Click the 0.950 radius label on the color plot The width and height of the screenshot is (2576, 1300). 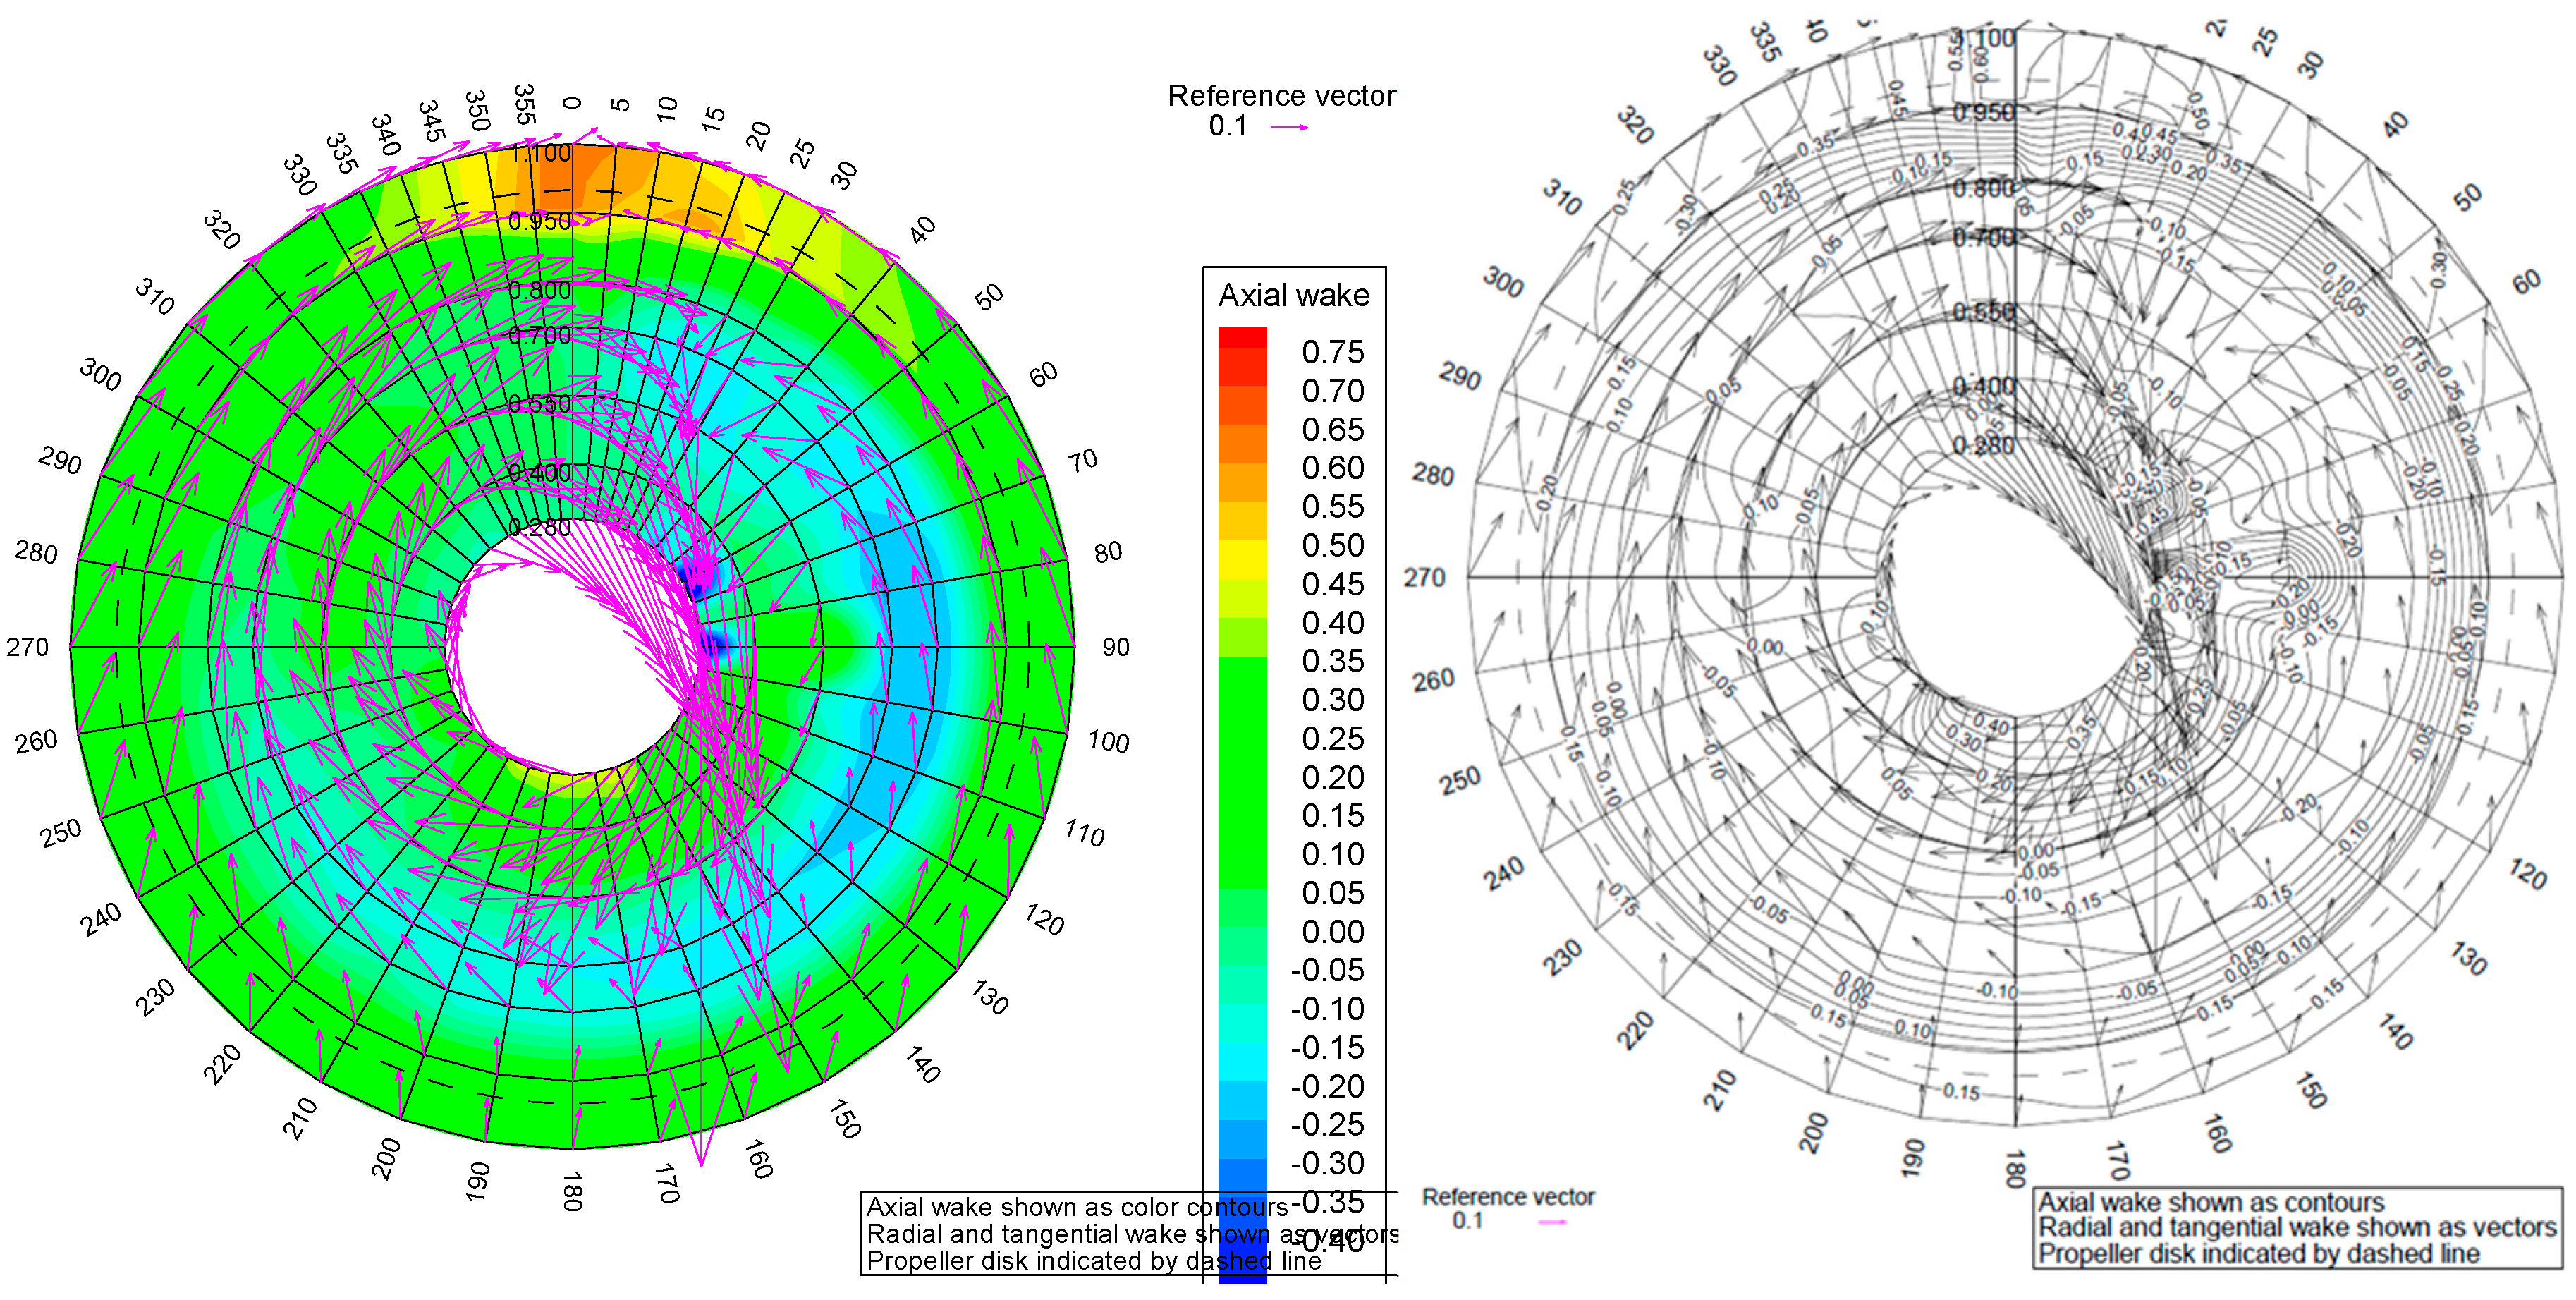coord(539,221)
